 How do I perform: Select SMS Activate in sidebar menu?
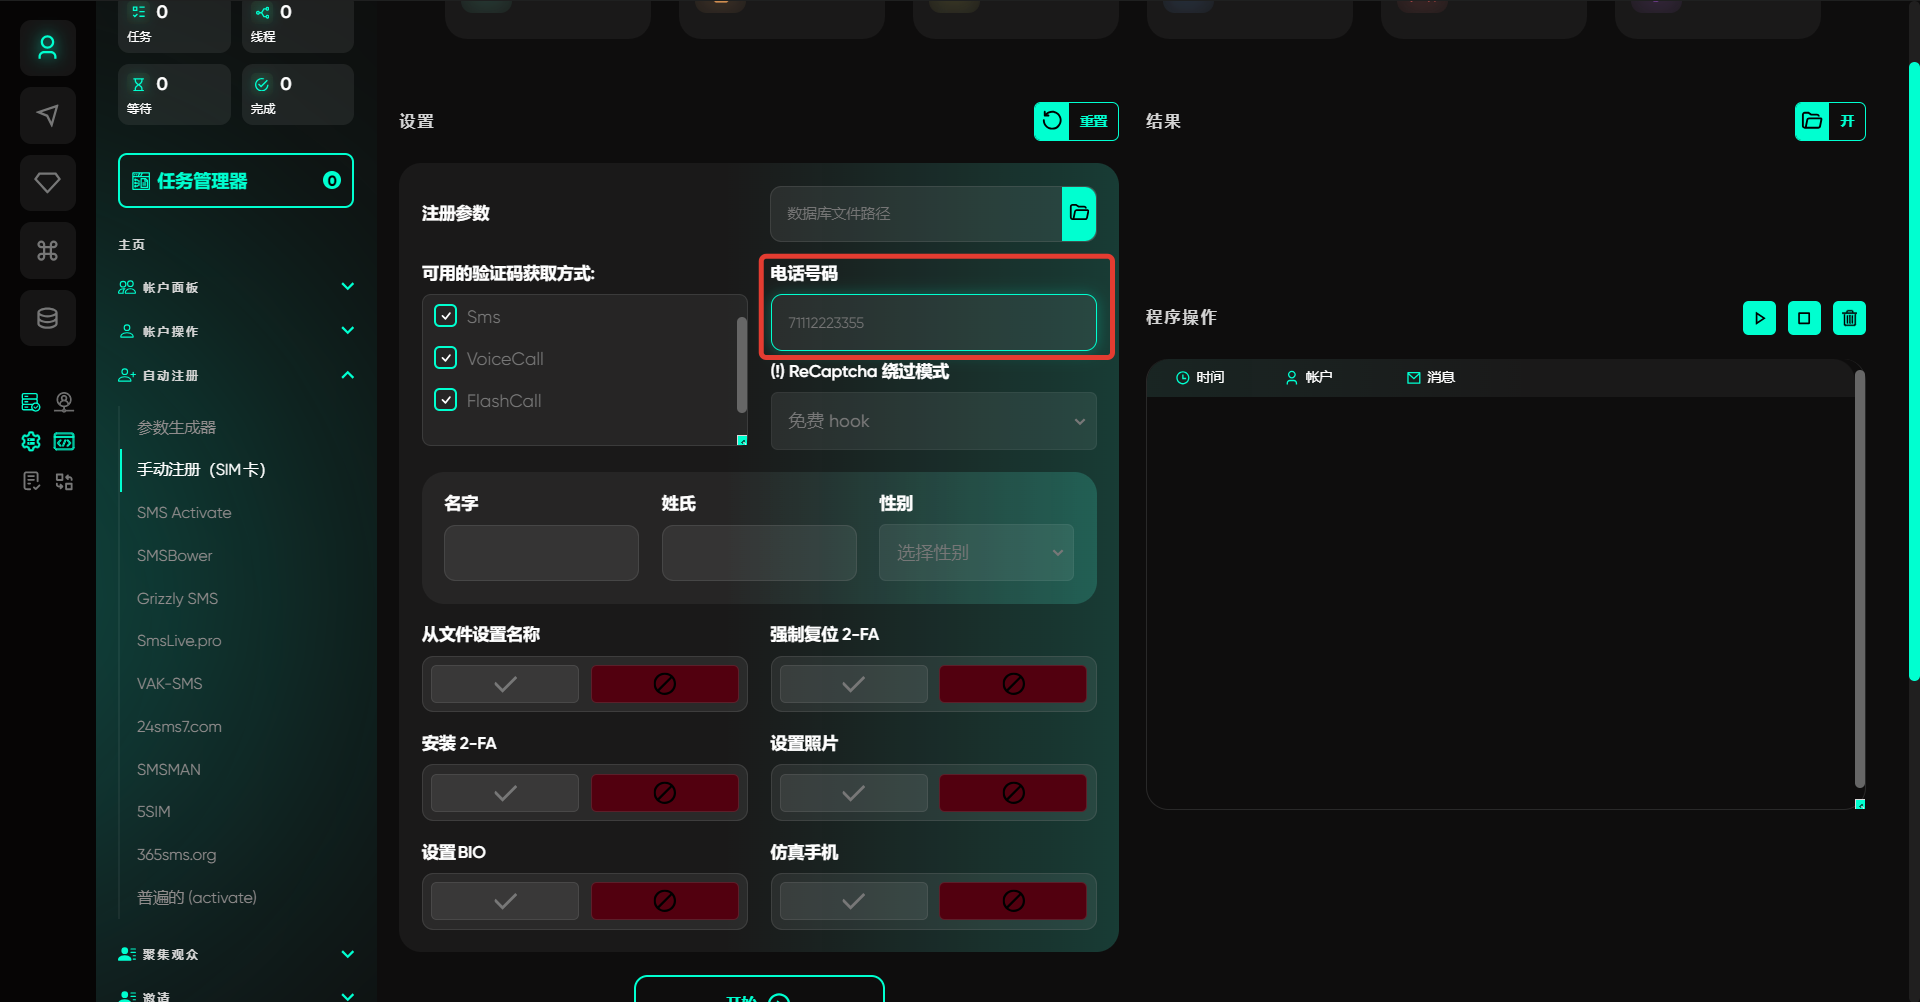184,512
